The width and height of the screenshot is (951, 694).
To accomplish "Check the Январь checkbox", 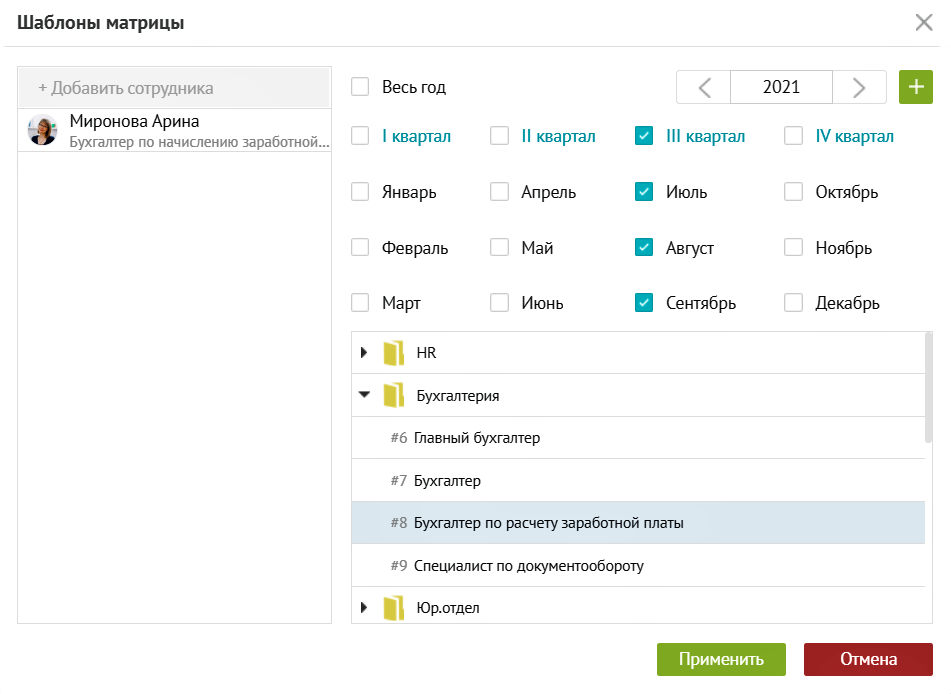I will tap(361, 192).
